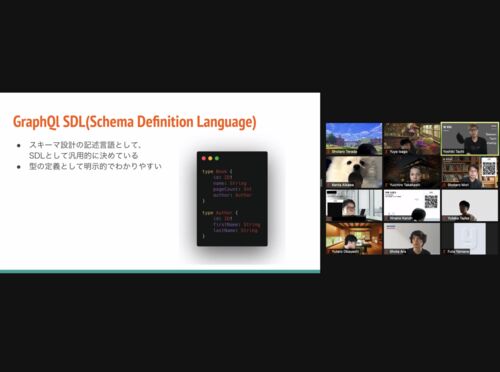
Task: Click the yellow dot in the code window
Action: (x=210, y=158)
